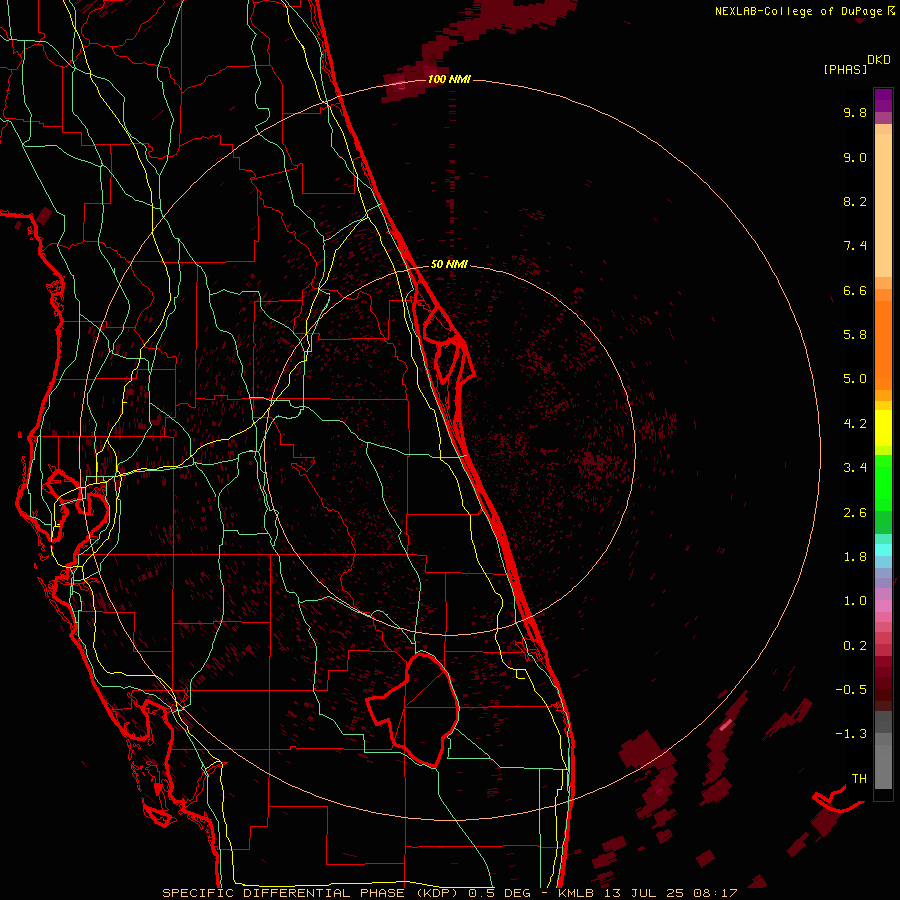
Task: Select the 2.6 scale value
Action: [855, 513]
